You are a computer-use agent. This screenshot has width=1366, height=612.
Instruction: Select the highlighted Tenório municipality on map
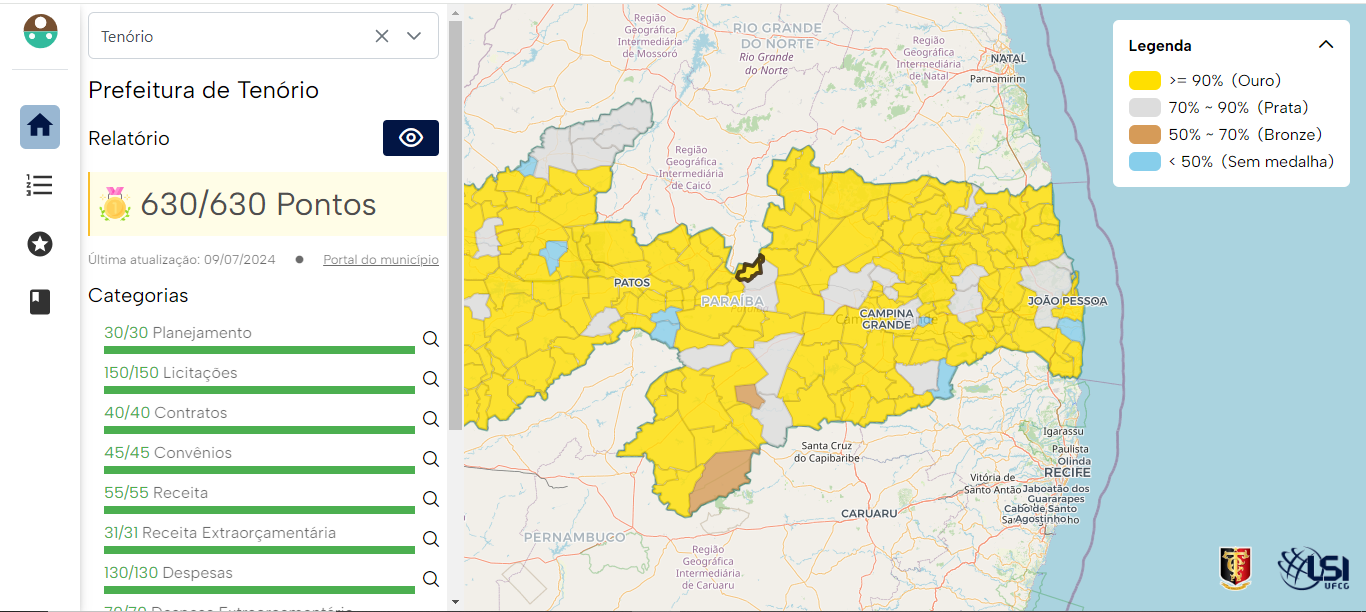point(751,269)
